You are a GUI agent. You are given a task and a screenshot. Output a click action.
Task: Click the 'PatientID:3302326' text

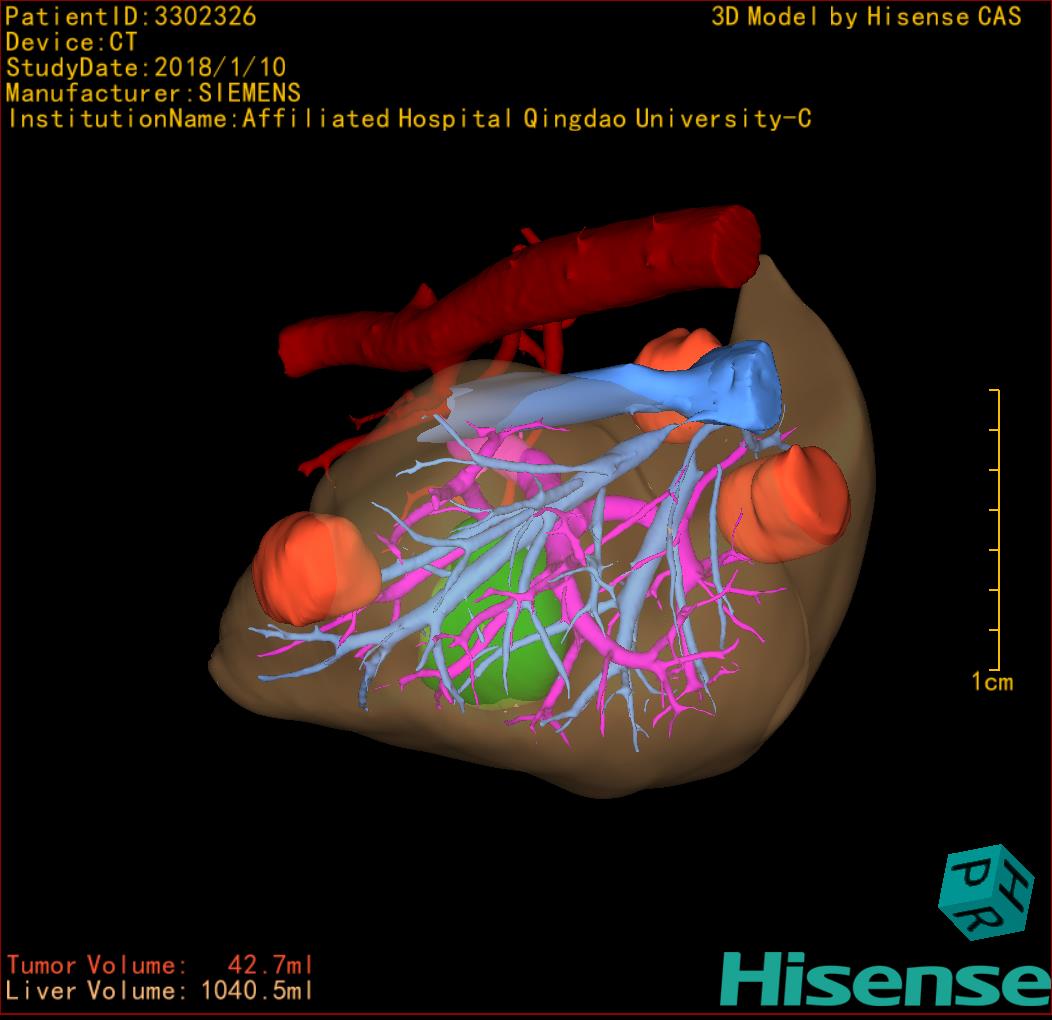click(x=131, y=16)
